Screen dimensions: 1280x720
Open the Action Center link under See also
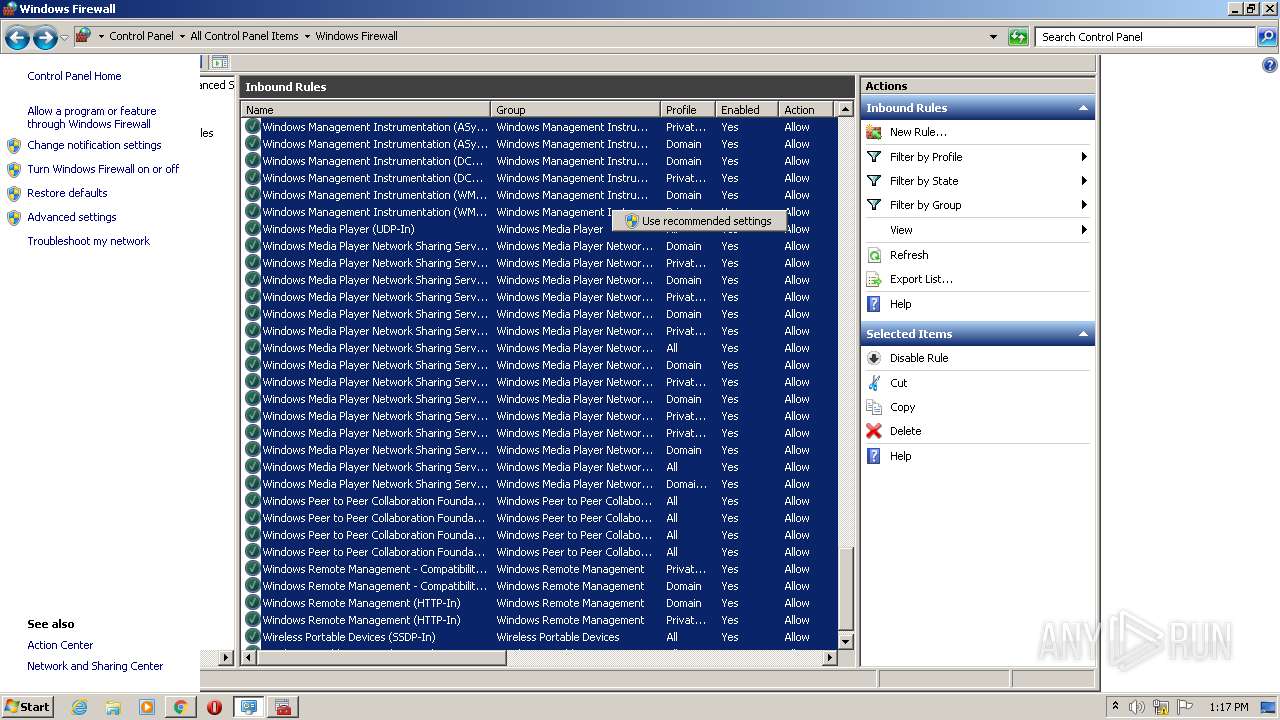point(60,645)
